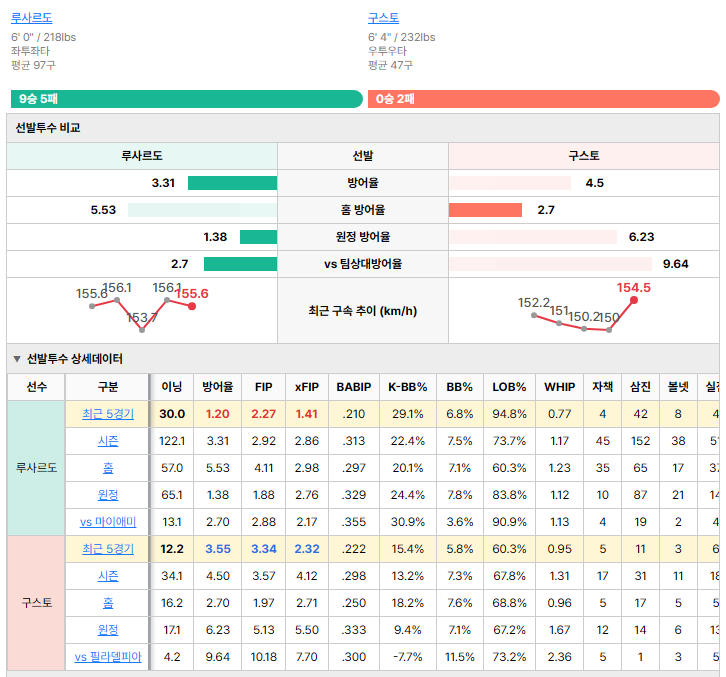Click the -7.7% K-BB% value
This screenshot has height=677, width=726.
tap(407, 657)
